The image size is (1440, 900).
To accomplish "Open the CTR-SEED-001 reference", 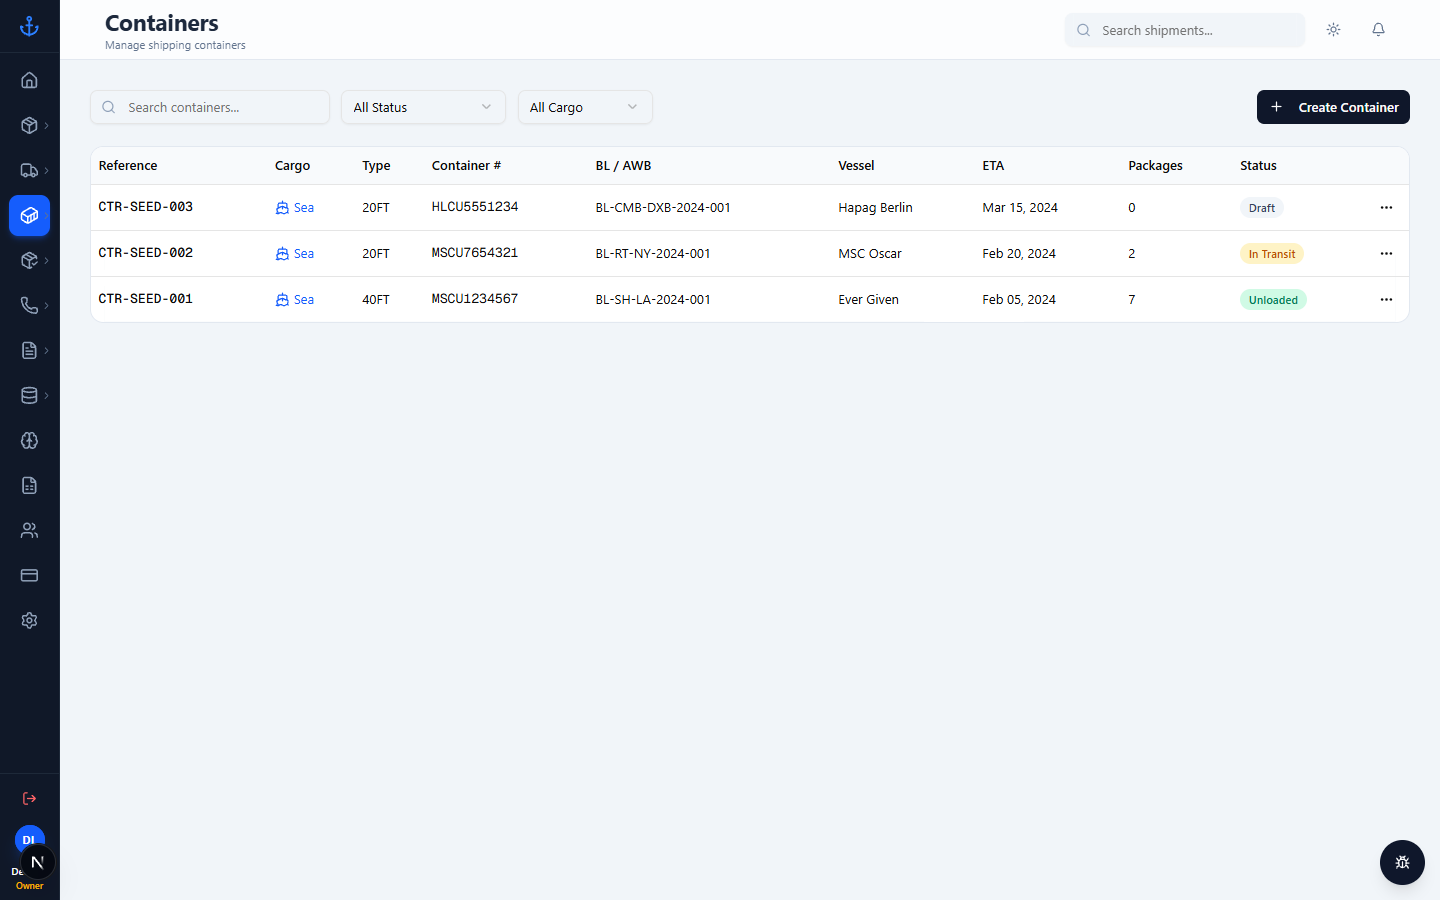I will (x=146, y=299).
